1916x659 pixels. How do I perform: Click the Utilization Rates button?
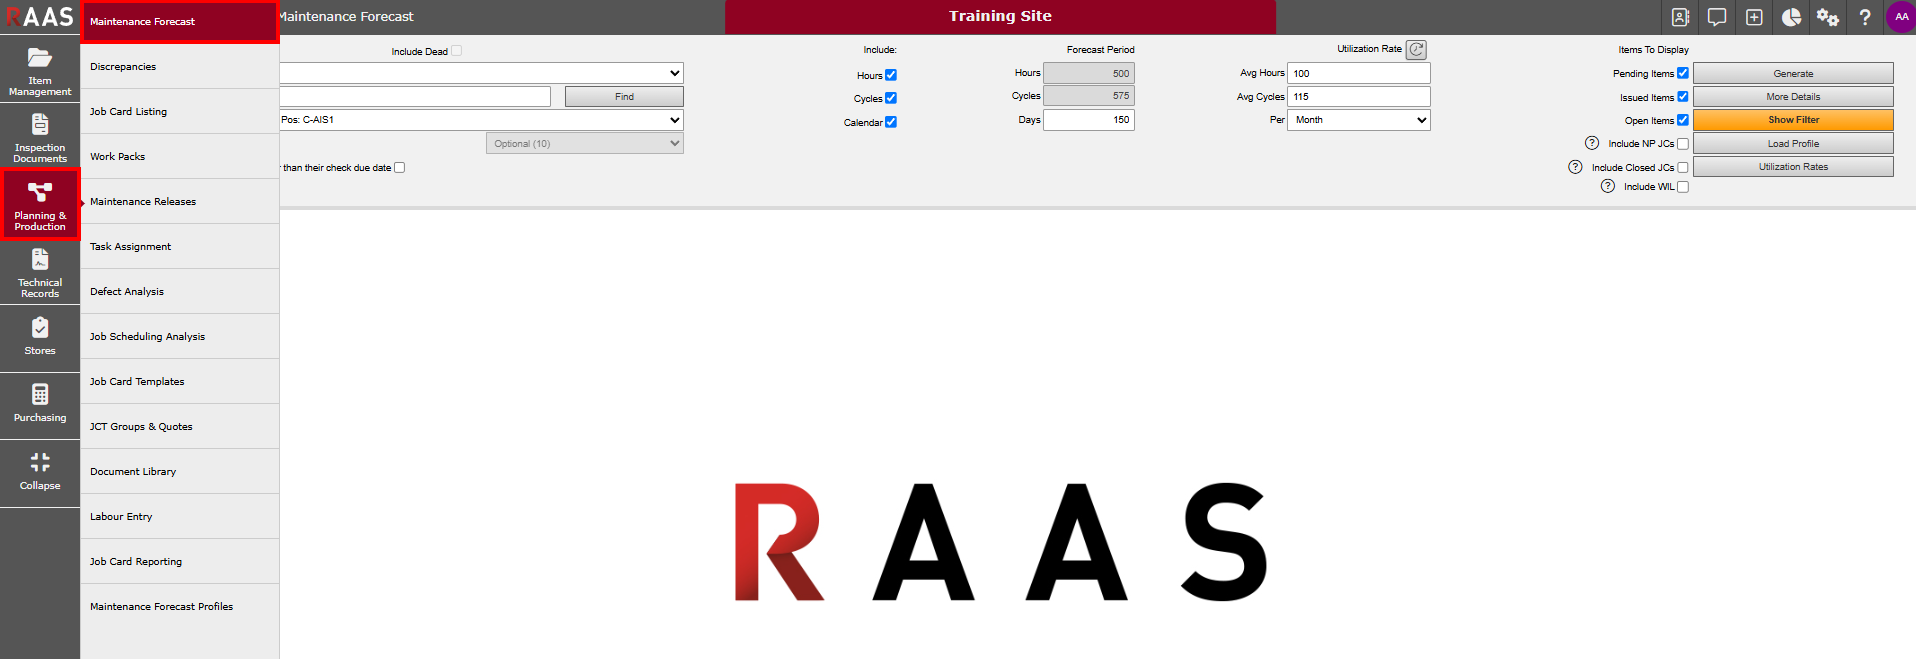(1793, 167)
